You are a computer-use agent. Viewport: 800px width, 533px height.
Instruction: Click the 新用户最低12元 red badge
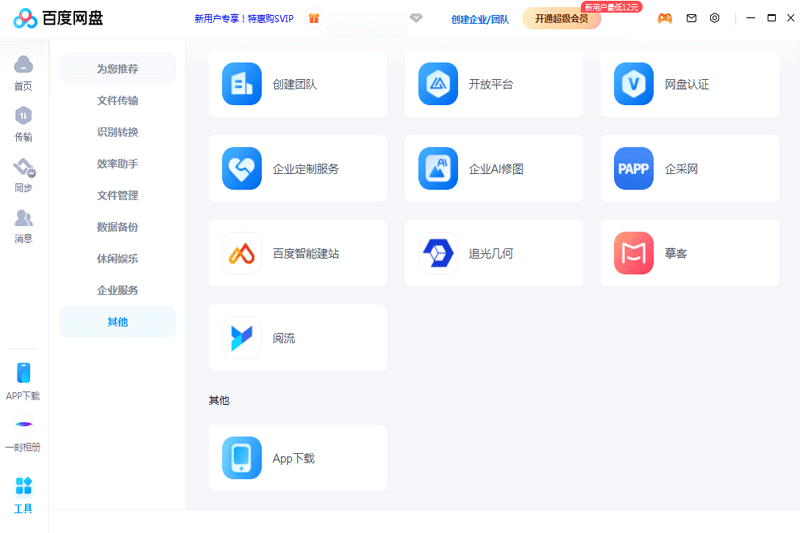611,7
